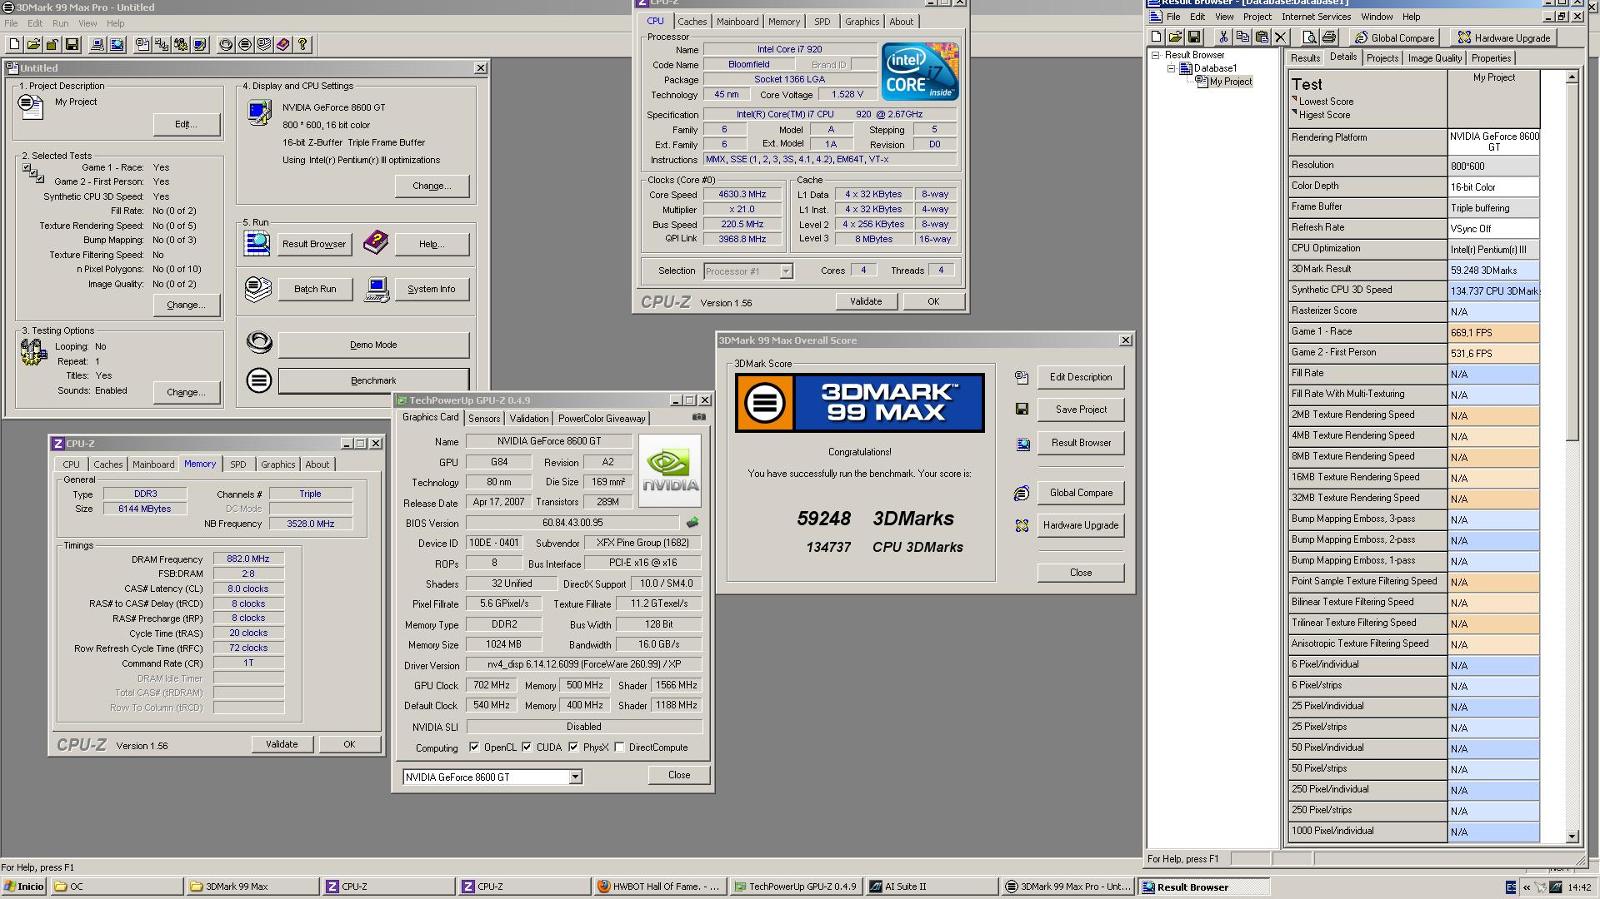
Task: Click Open folder icon in Result Browser toolbar
Action: tap(1175, 37)
